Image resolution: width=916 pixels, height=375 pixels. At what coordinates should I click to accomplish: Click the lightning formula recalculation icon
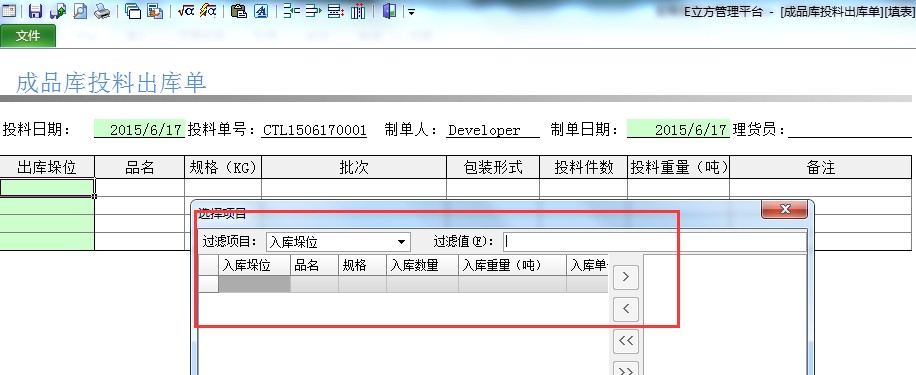click(x=208, y=11)
